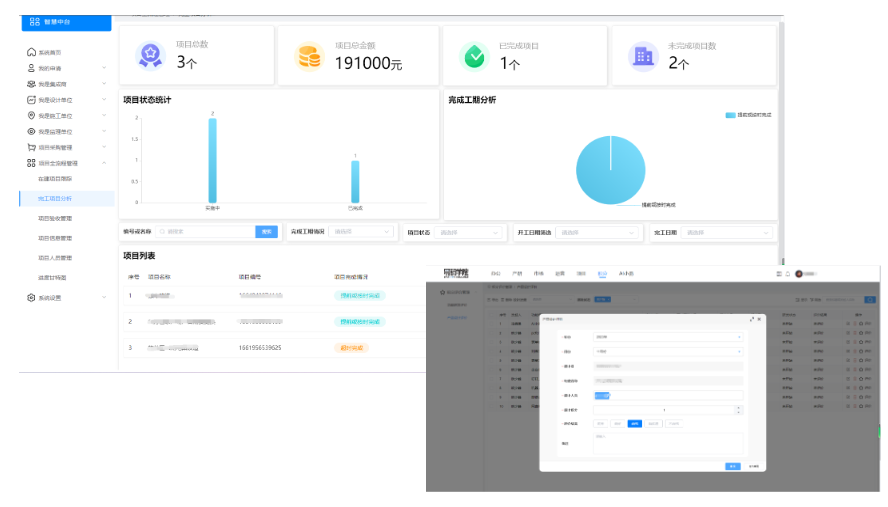Click the green check icon on 已完成项目 card
888x507 pixels.
[474, 57]
